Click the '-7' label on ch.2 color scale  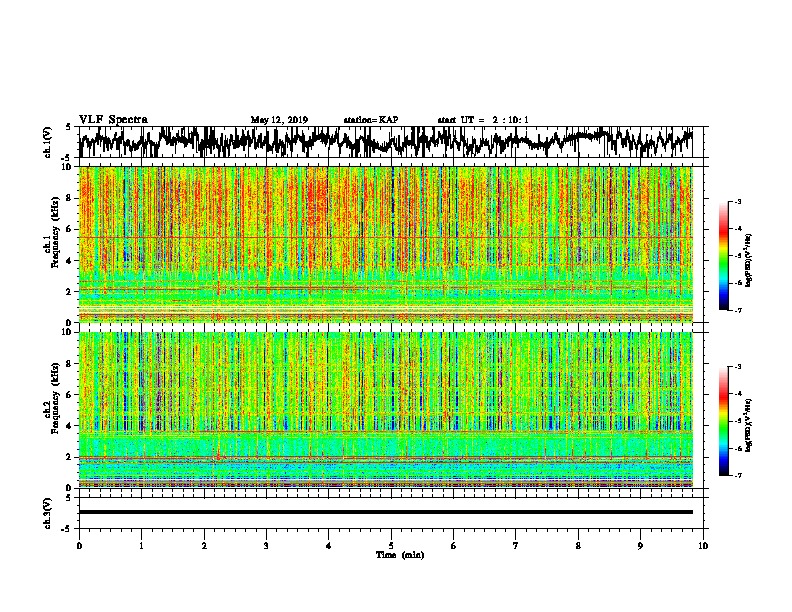click(x=738, y=476)
